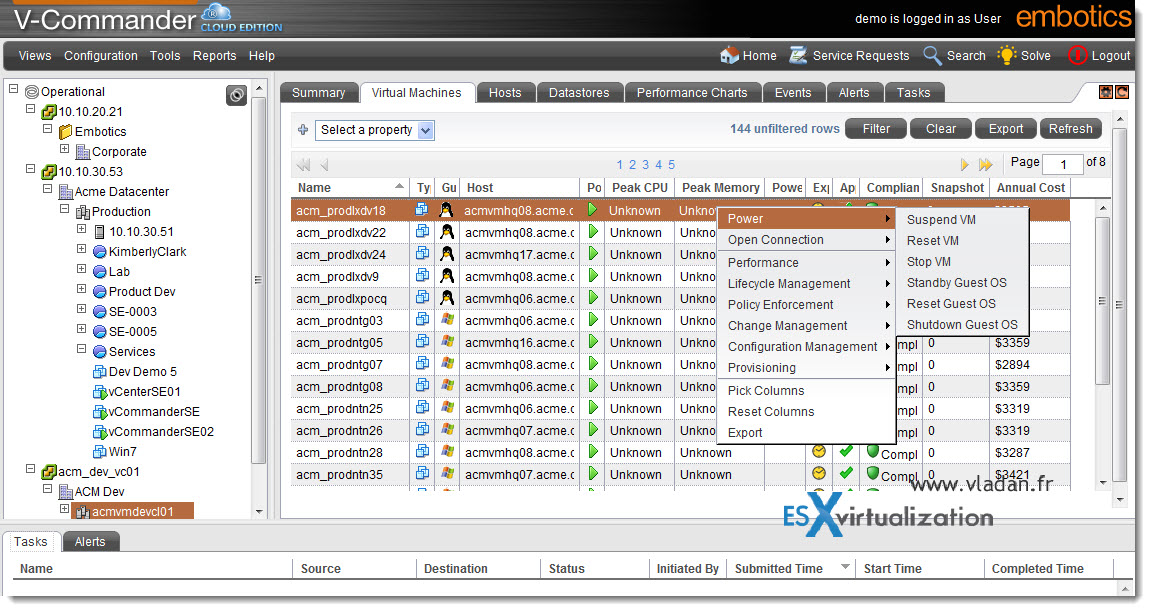Open Service Requests icon
This screenshot has width=1150, height=611.
tap(798, 55)
